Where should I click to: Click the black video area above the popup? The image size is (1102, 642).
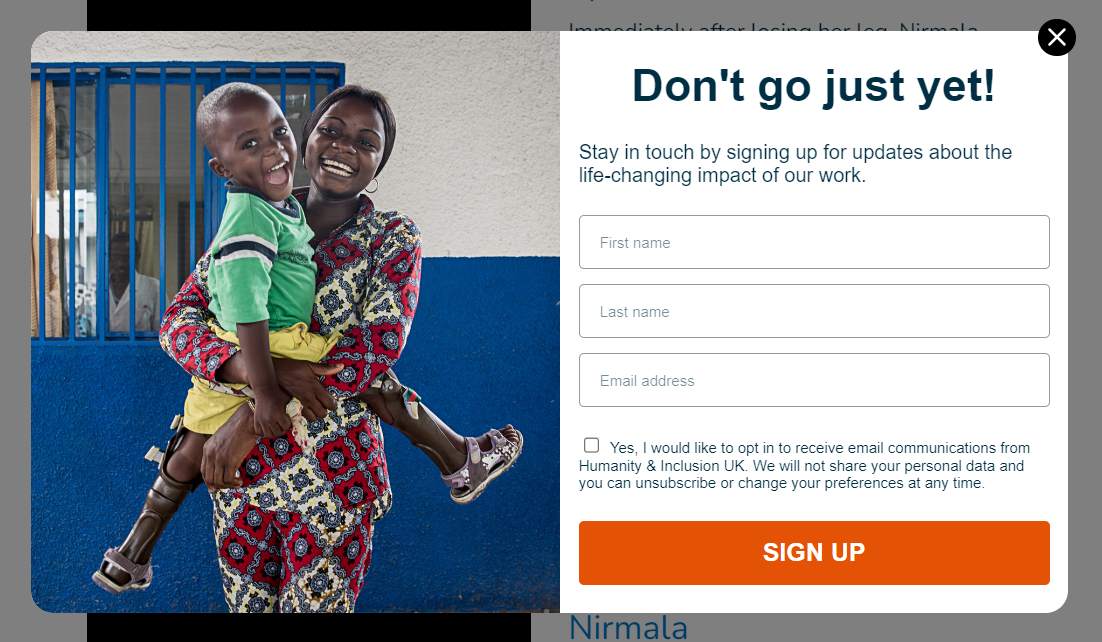pos(309,15)
